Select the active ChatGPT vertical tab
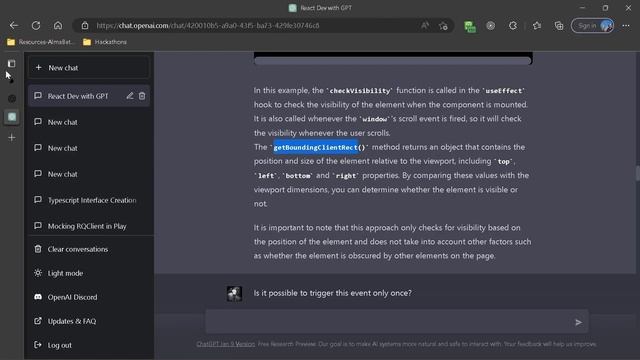Screen dimensions: 640x360 (x=12, y=117)
